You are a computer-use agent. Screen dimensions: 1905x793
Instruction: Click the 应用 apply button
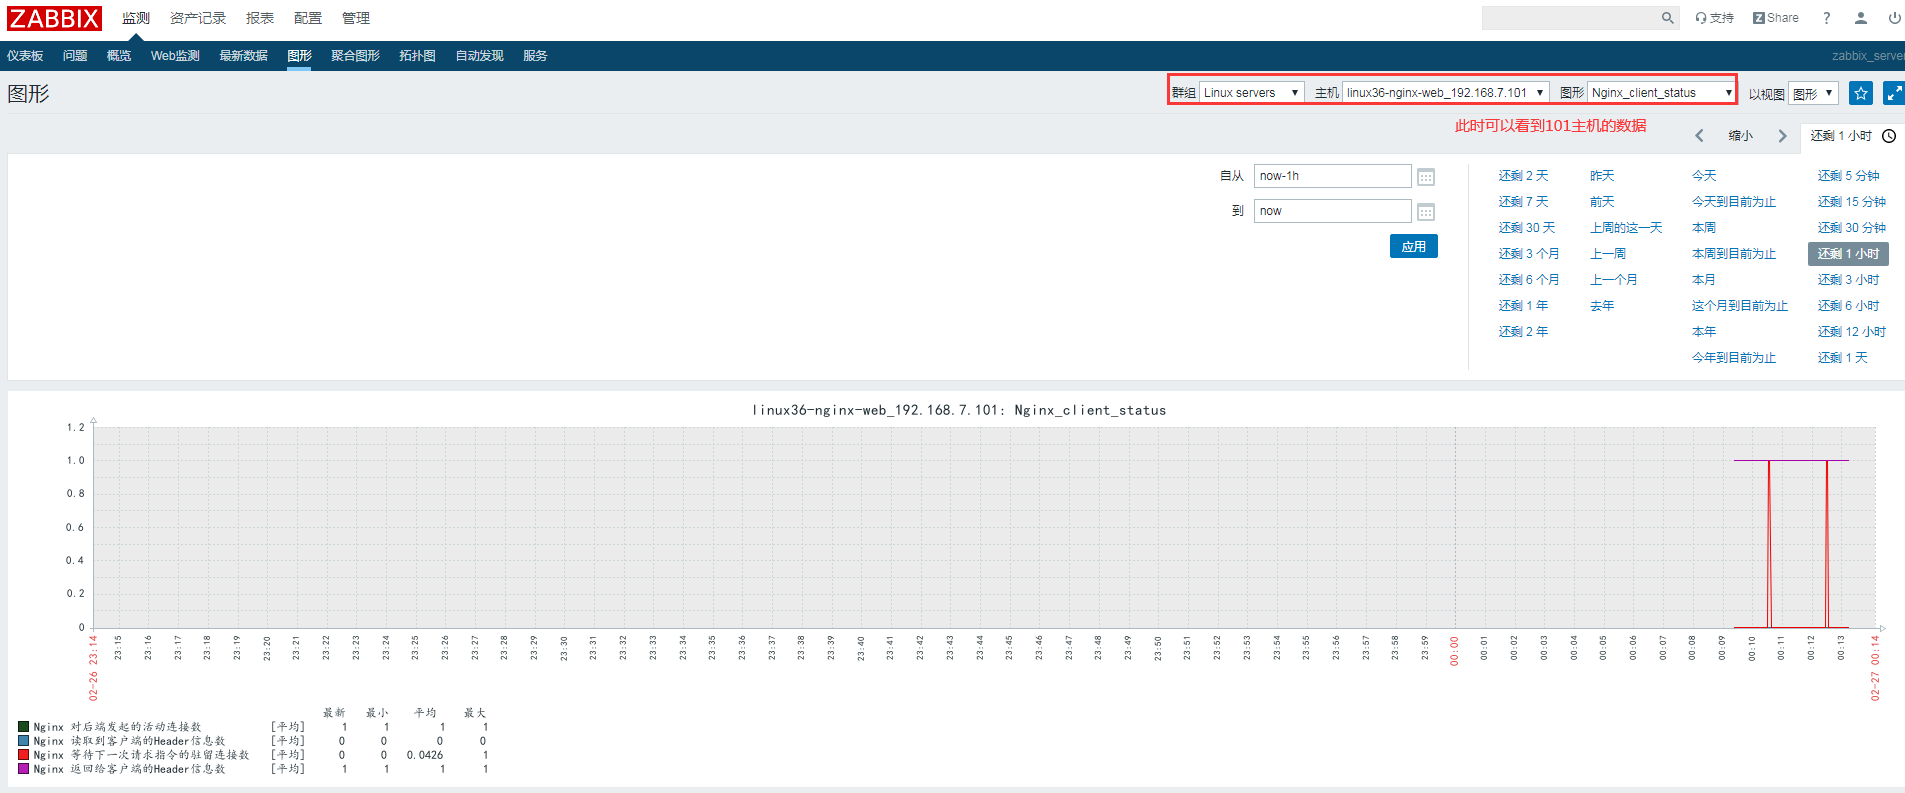(1414, 246)
